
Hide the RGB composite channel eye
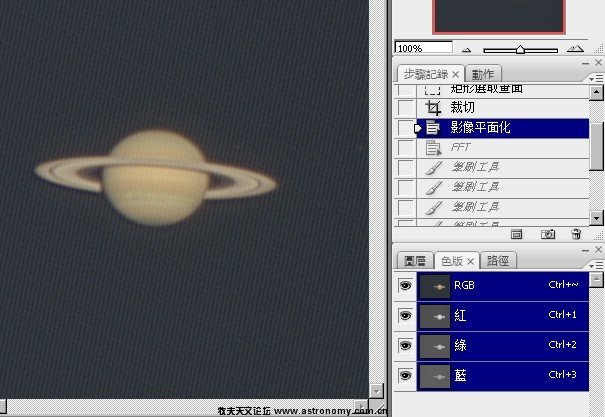[405, 286]
